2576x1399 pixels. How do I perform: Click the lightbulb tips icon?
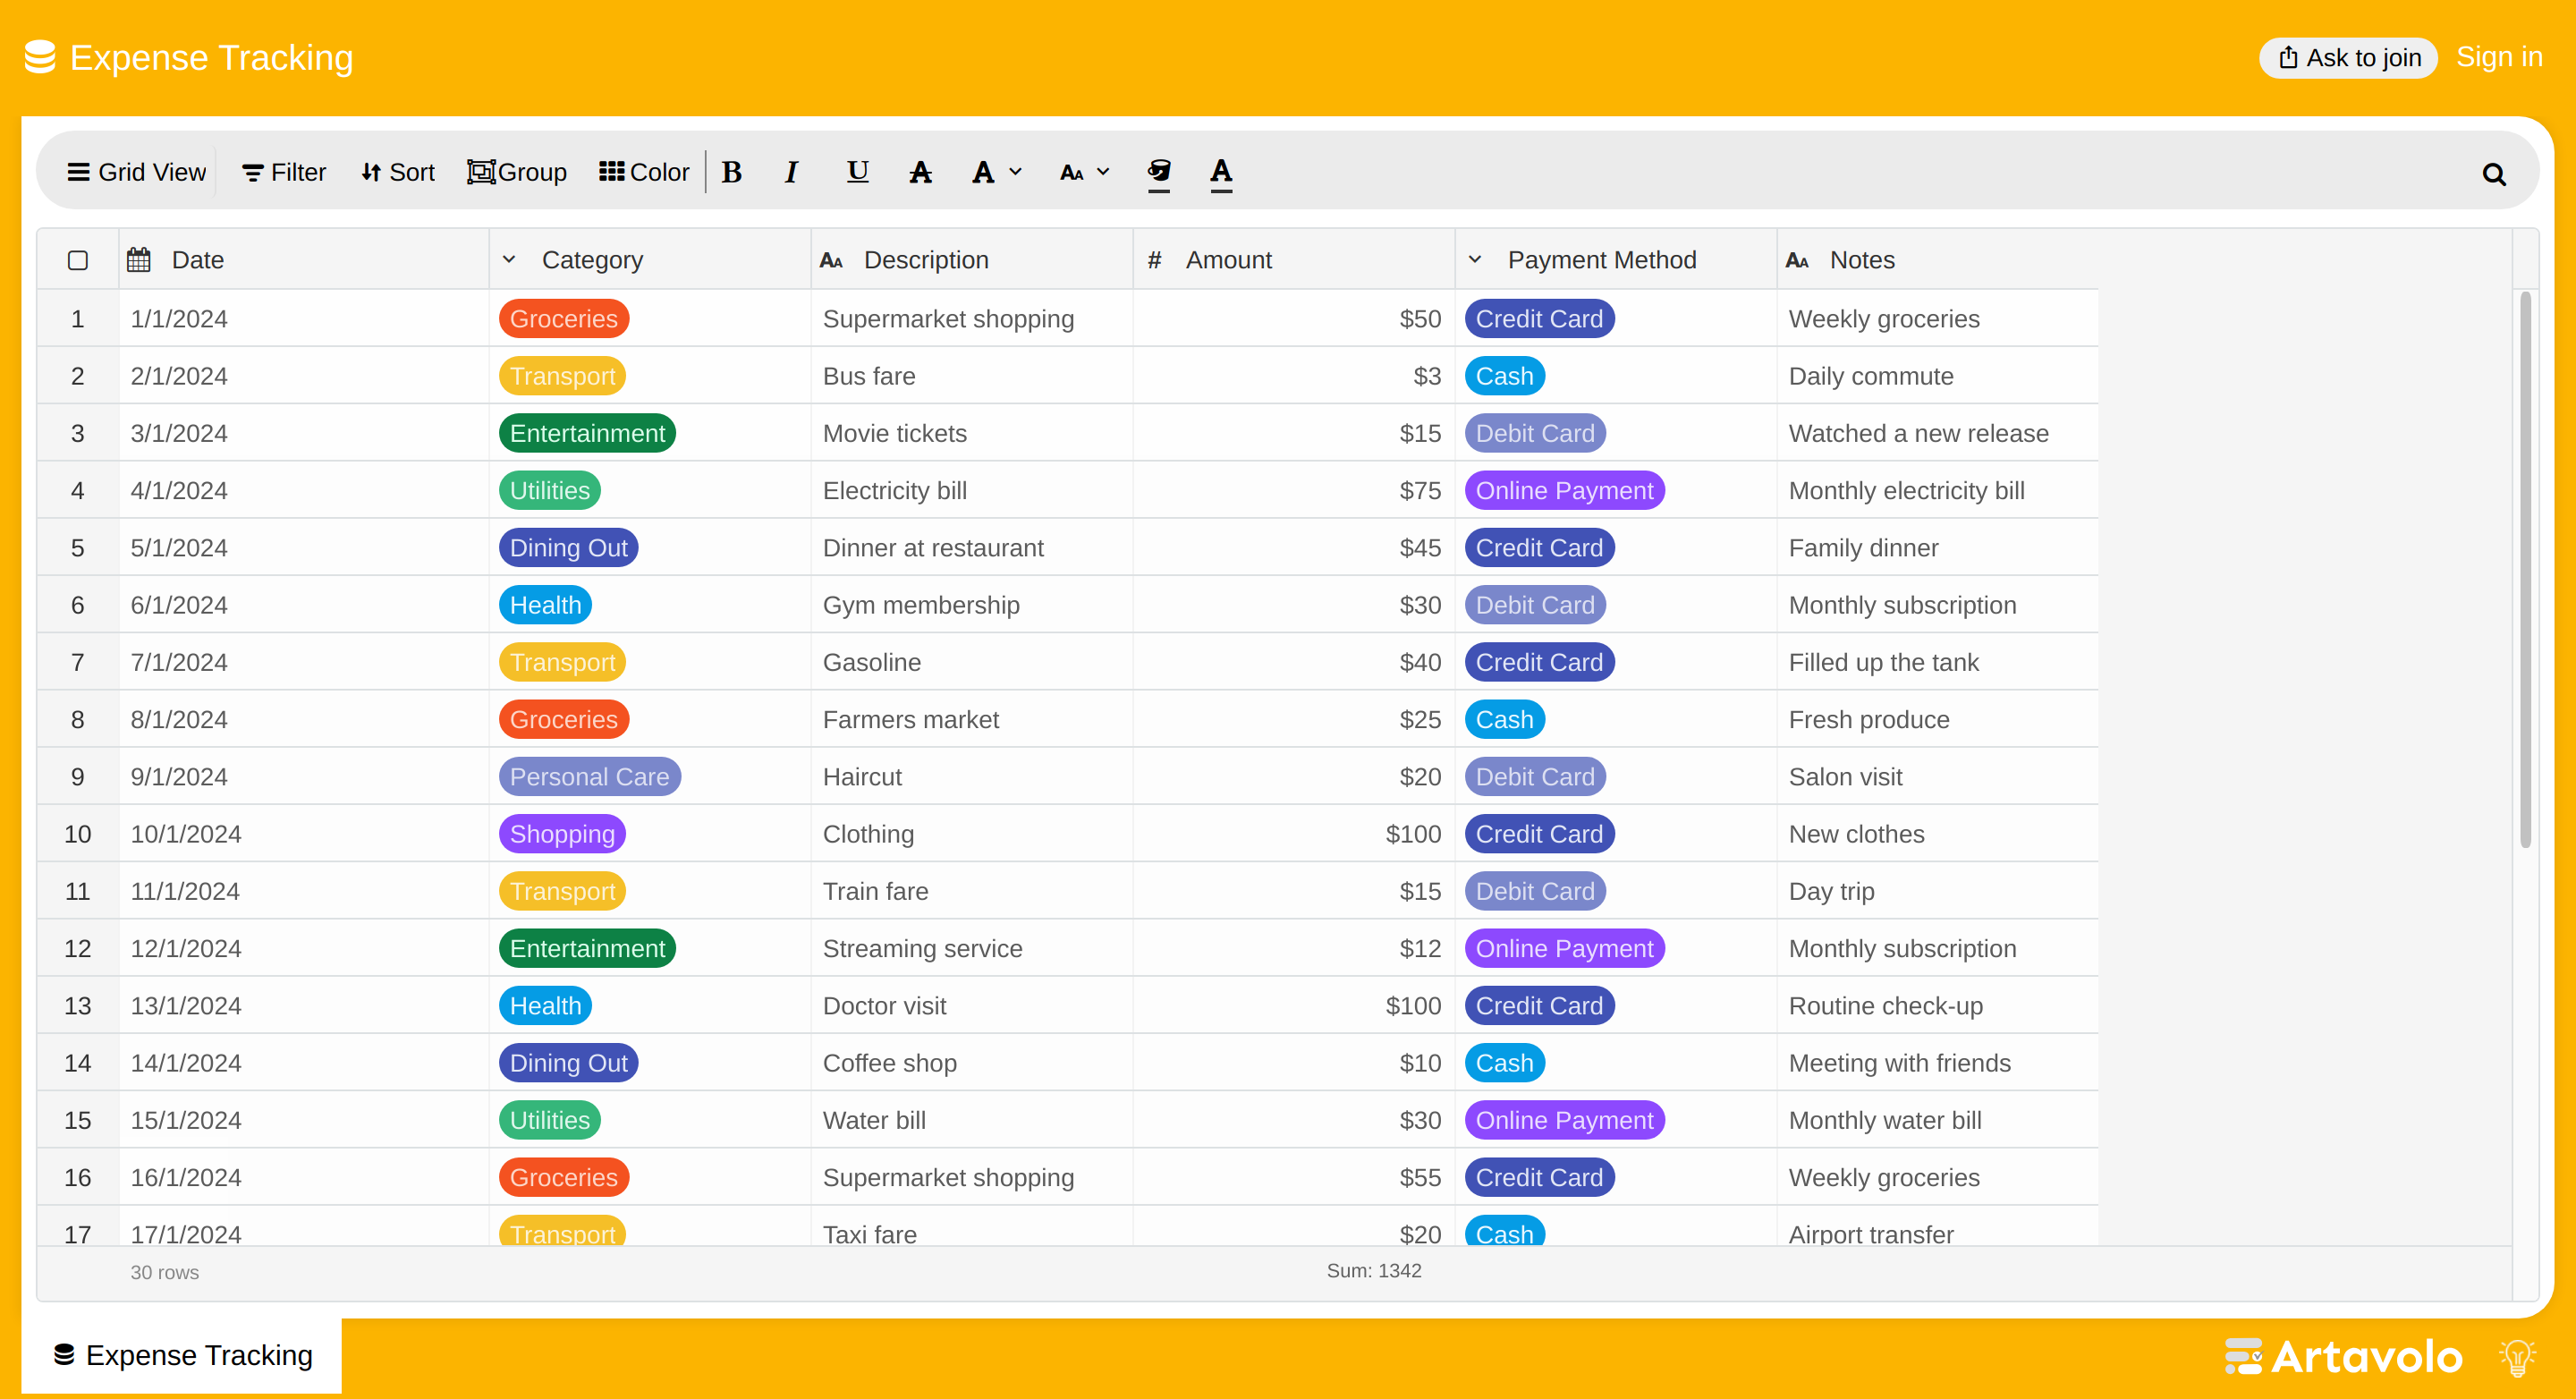pos(2516,1357)
